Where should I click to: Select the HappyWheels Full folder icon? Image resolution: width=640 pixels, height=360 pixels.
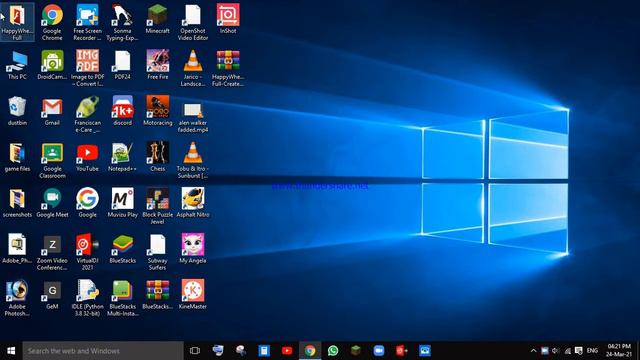[17, 22]
